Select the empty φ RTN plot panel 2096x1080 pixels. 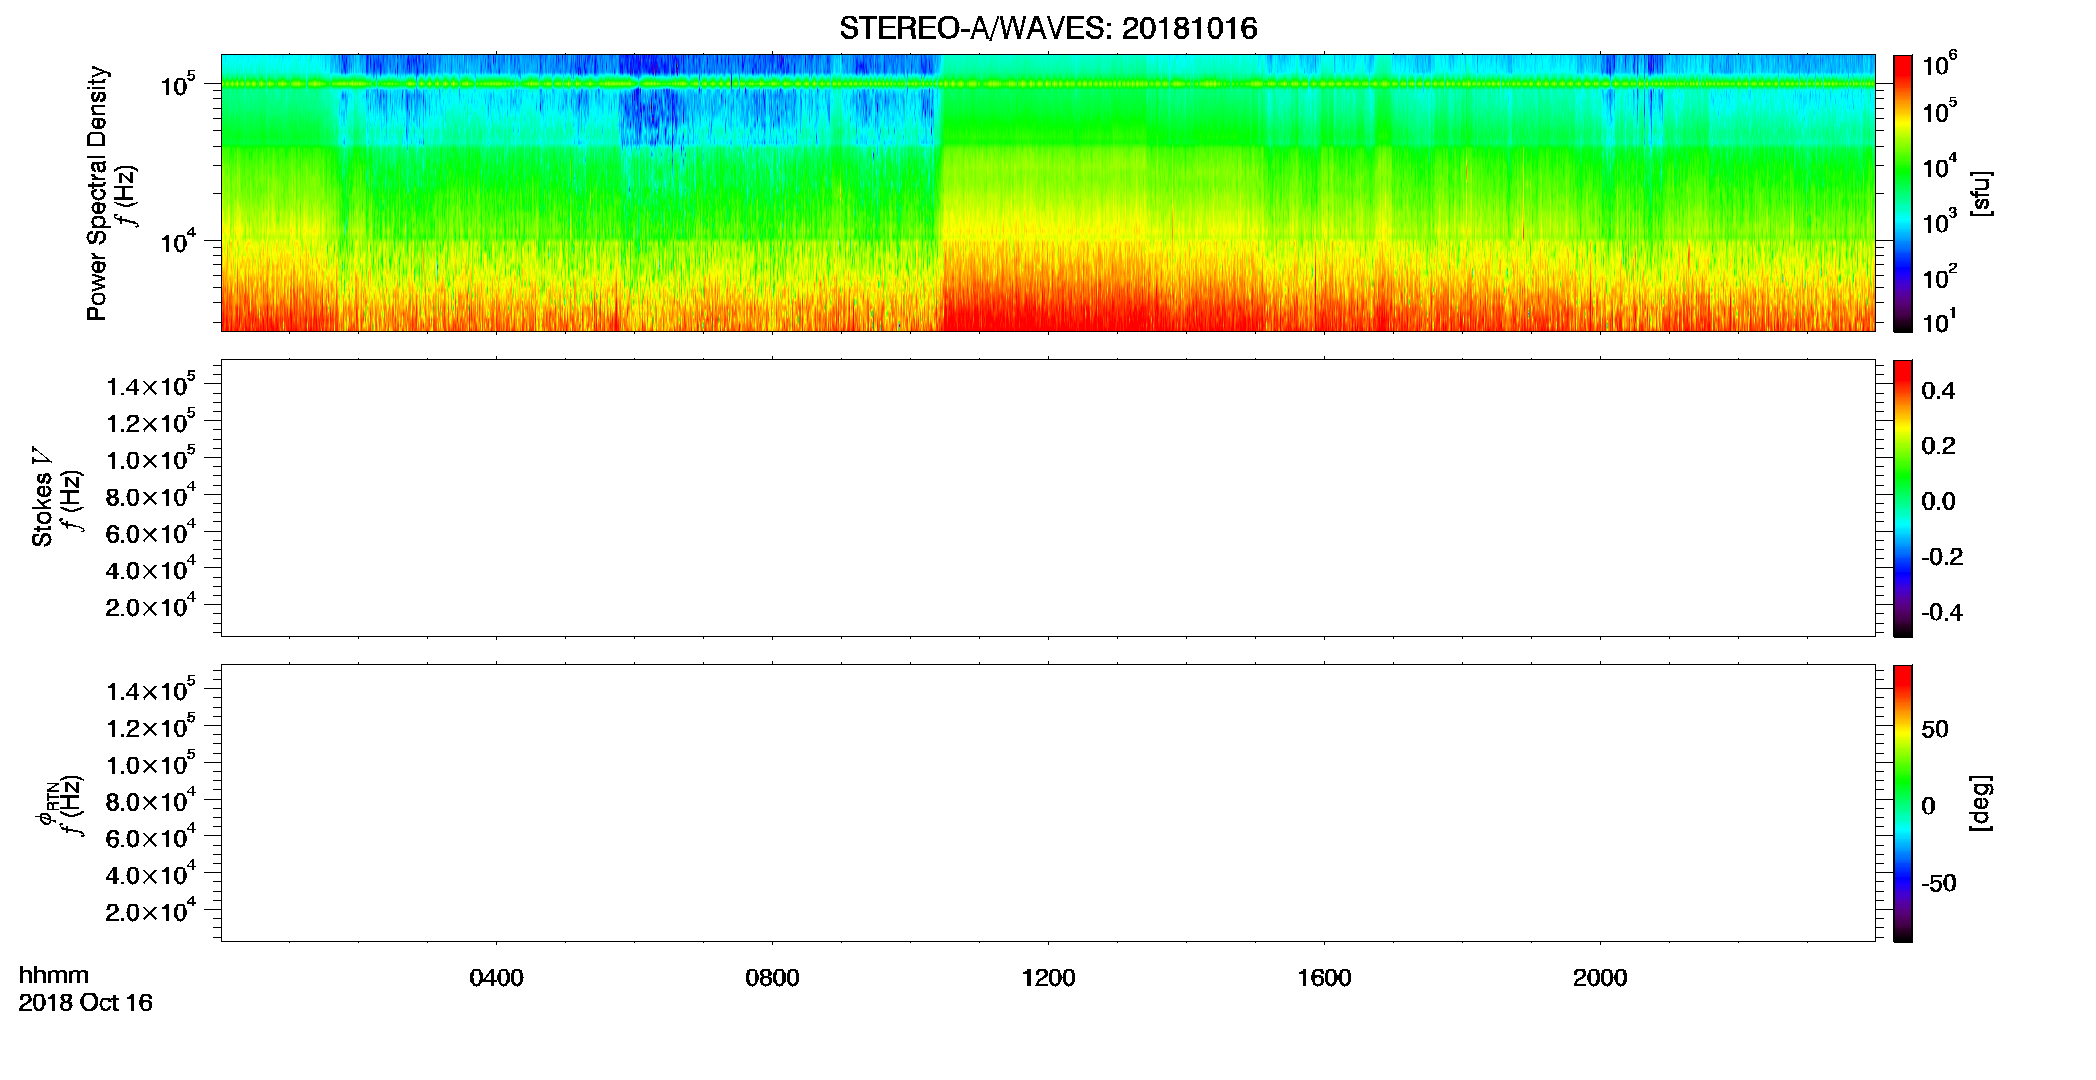[x=1048, y=802]
